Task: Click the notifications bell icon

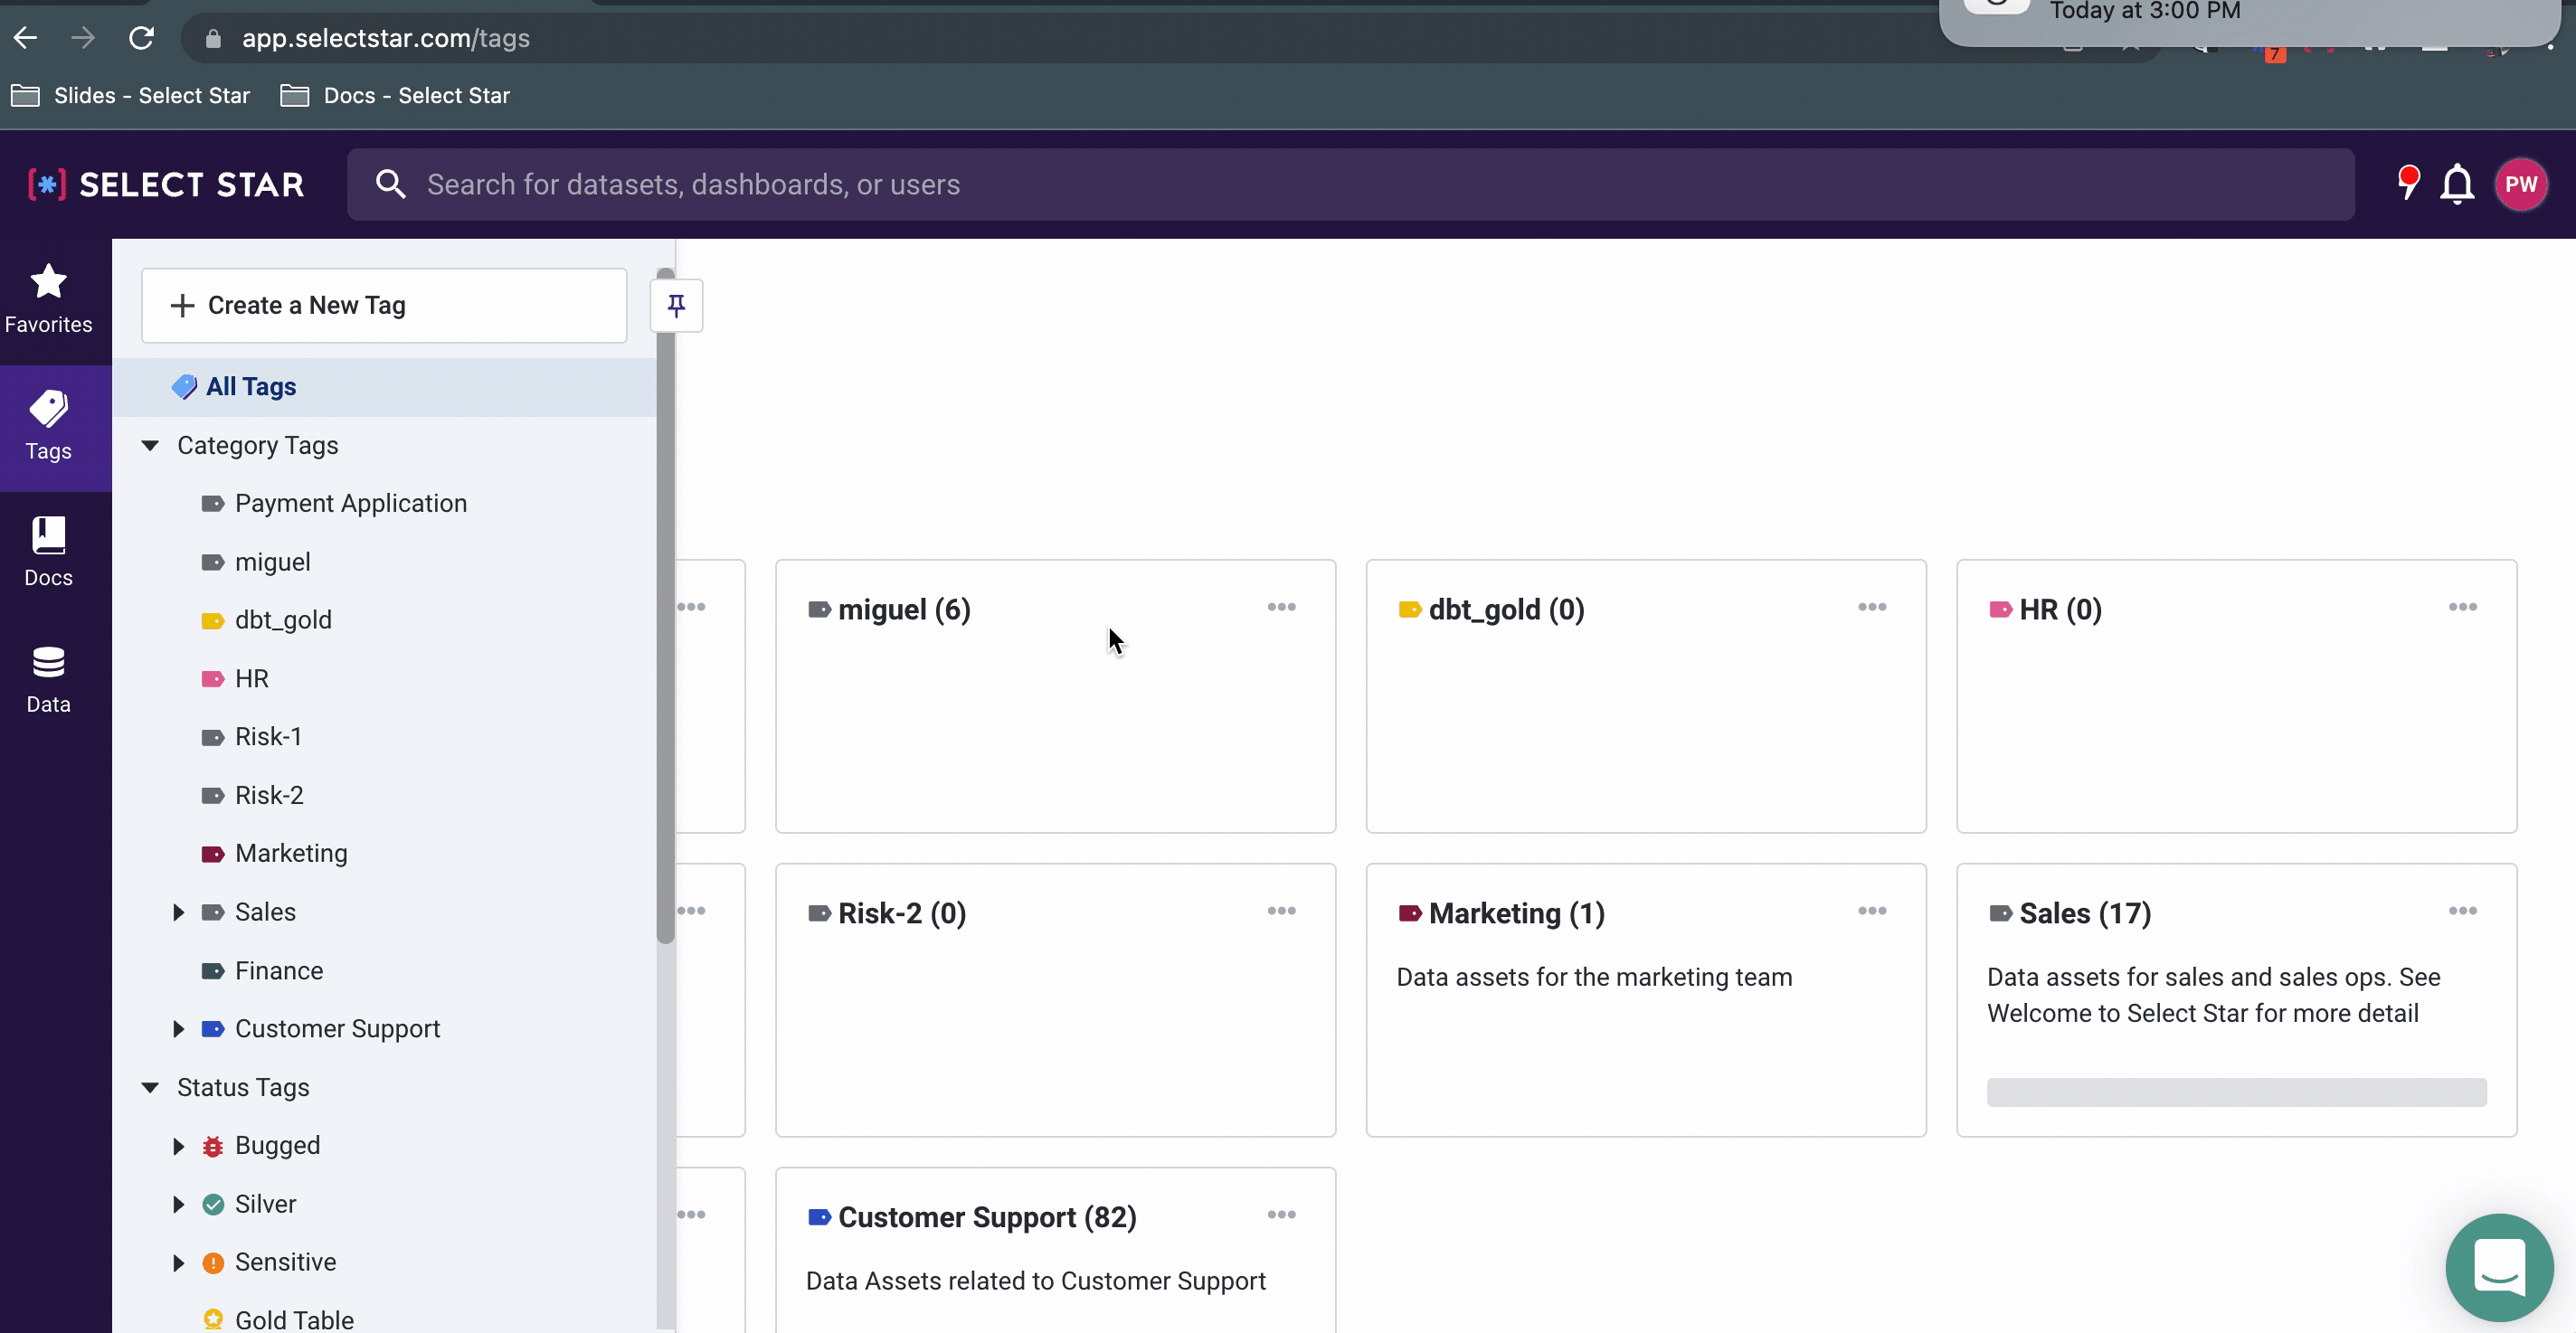Action: coord(2456,184)
